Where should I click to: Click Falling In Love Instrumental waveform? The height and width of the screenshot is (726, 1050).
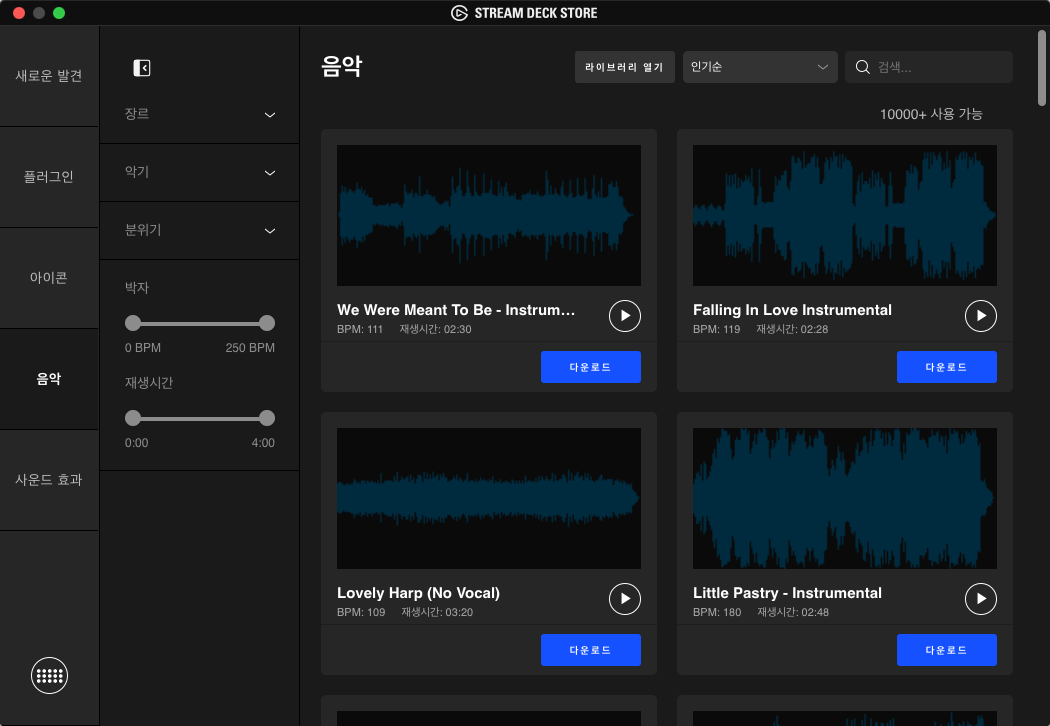(x=844, y=216)
